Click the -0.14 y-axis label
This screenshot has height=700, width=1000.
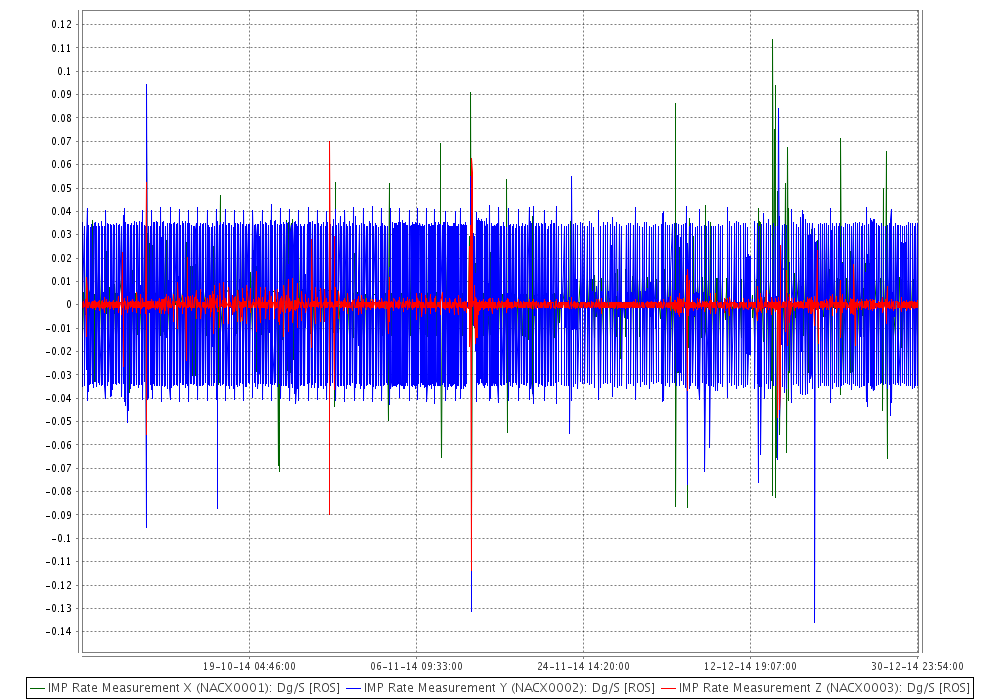click(59, 632)
